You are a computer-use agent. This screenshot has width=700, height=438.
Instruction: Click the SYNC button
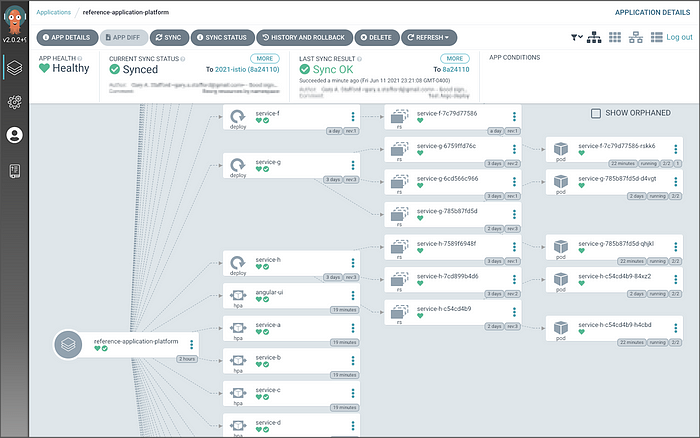169,38
